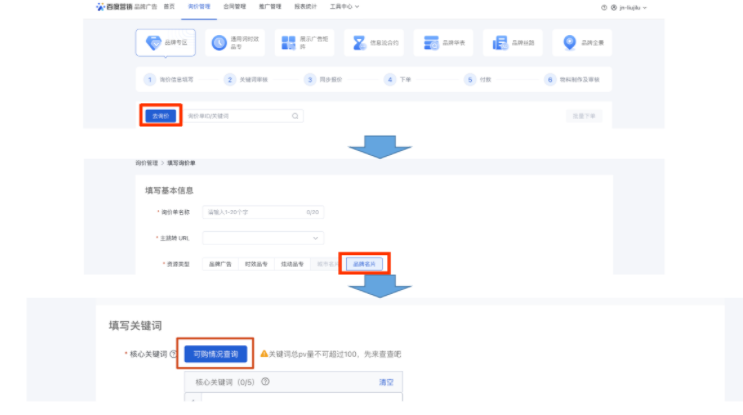
Task: Click the search magnifier icon
Action: [x=295, y=116]
